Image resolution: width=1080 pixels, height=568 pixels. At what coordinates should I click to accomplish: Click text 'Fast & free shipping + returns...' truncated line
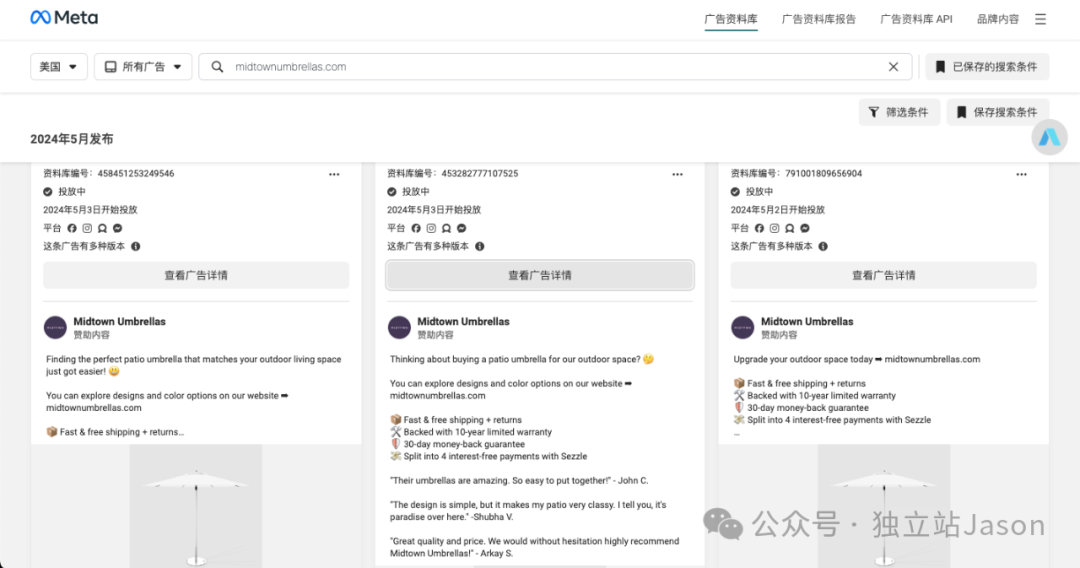tap(115, 432)
